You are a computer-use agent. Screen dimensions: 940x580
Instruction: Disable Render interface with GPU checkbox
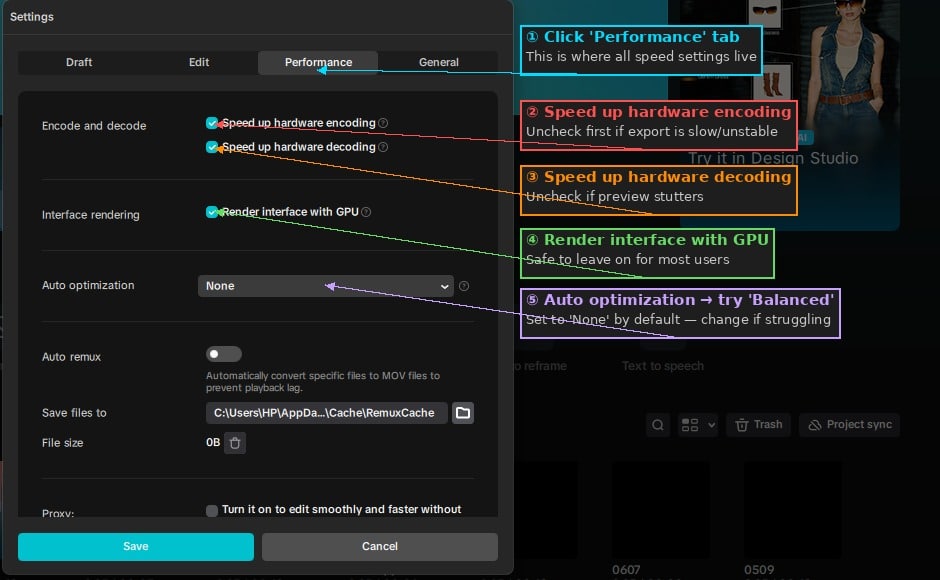[212, 212]
